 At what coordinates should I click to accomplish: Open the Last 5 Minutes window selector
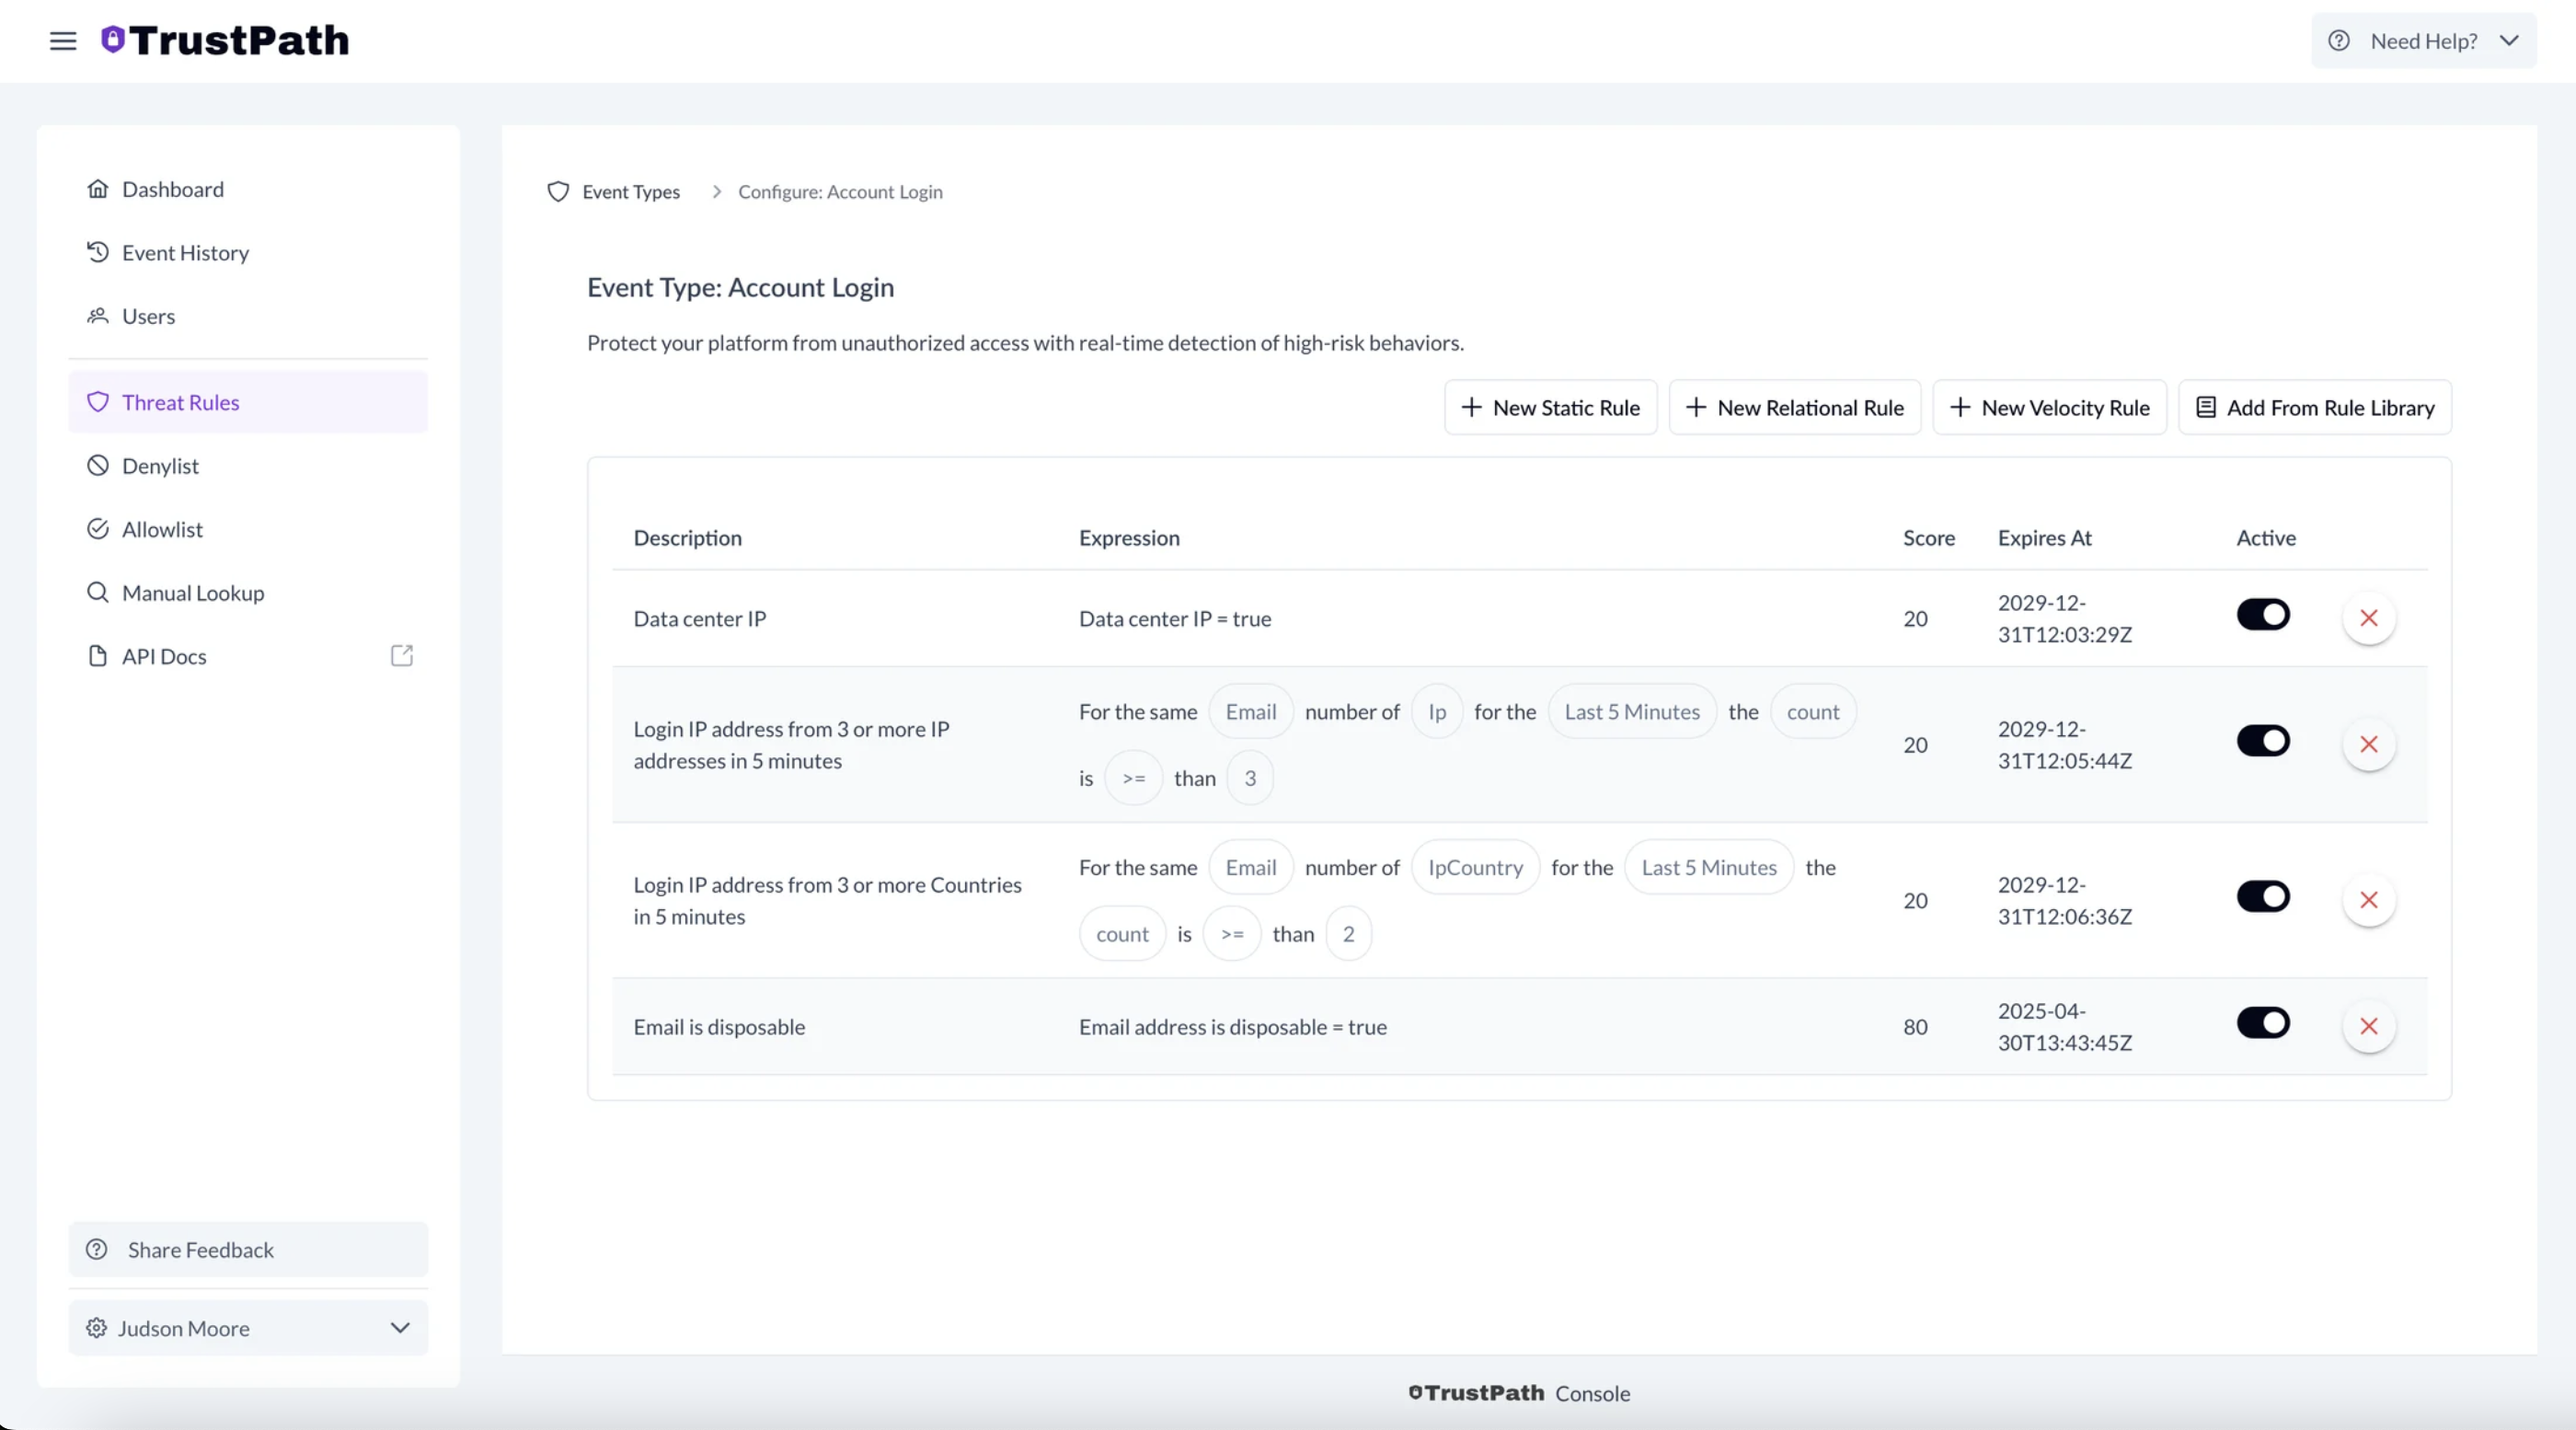click(1630, 711)
